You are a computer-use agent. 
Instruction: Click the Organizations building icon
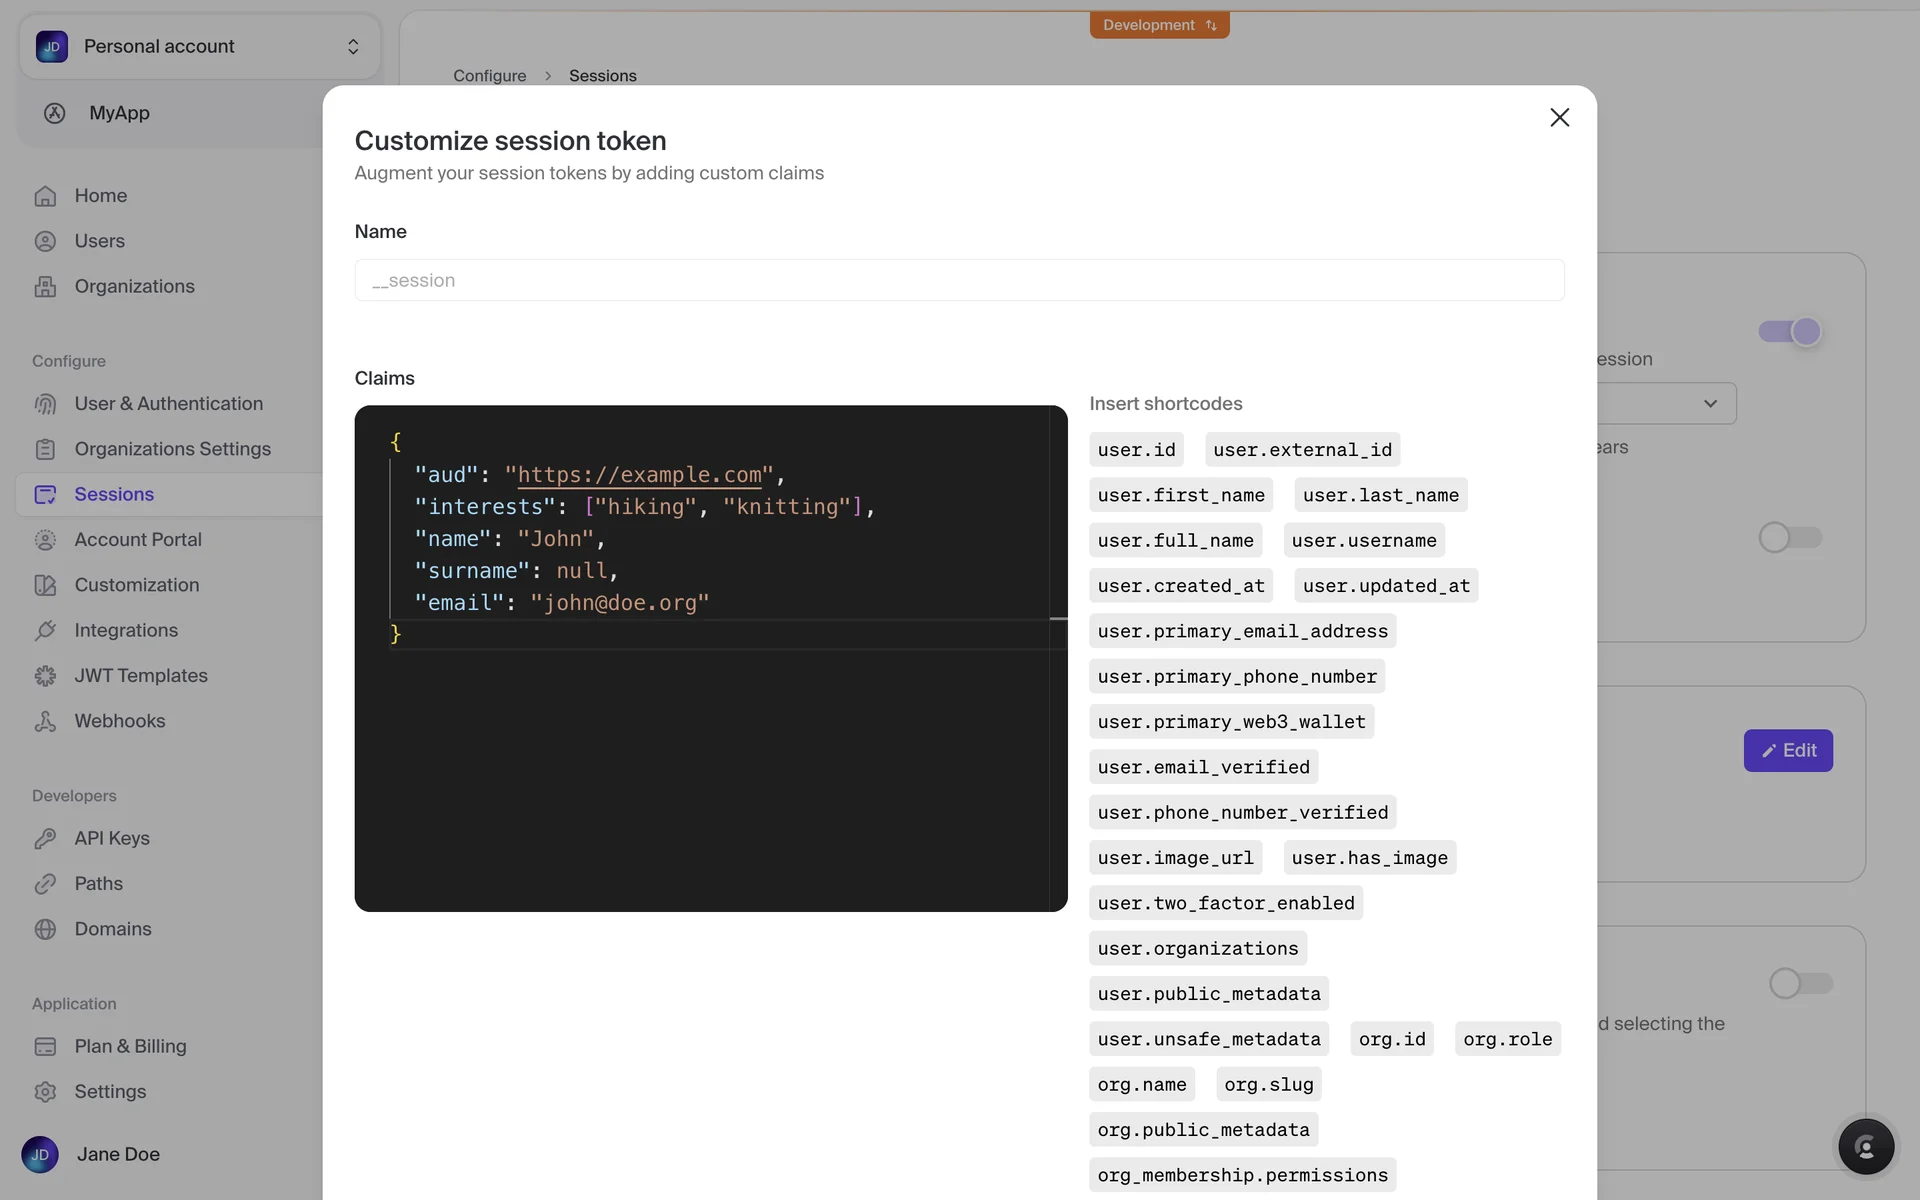pos(45,286)
